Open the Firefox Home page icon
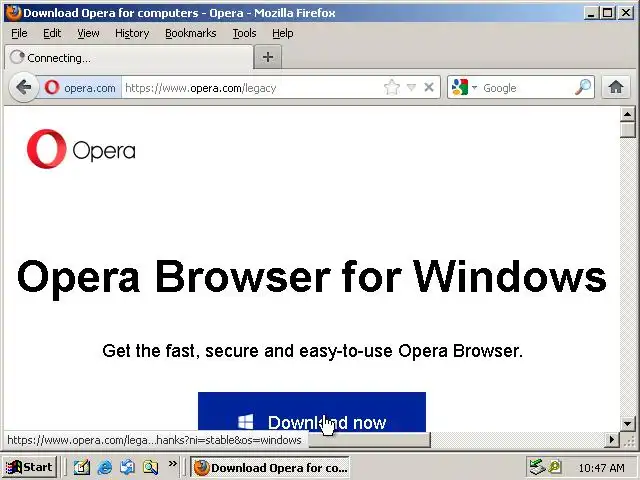 (x=616, y=87)
